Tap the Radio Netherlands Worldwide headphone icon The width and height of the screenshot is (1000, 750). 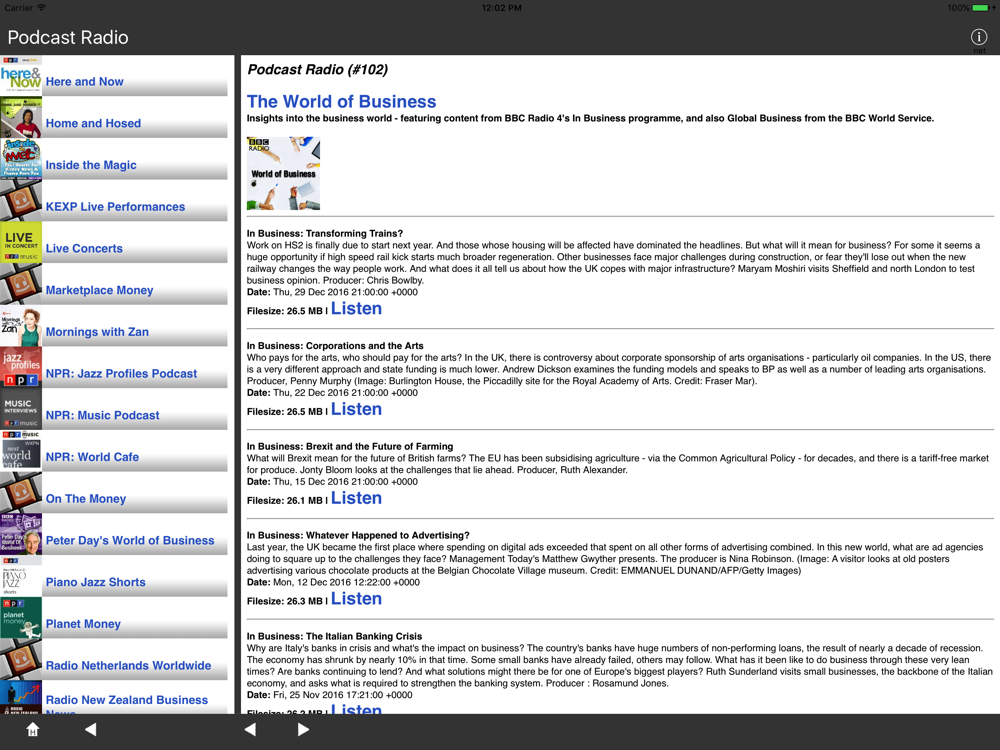coord(21,659)
